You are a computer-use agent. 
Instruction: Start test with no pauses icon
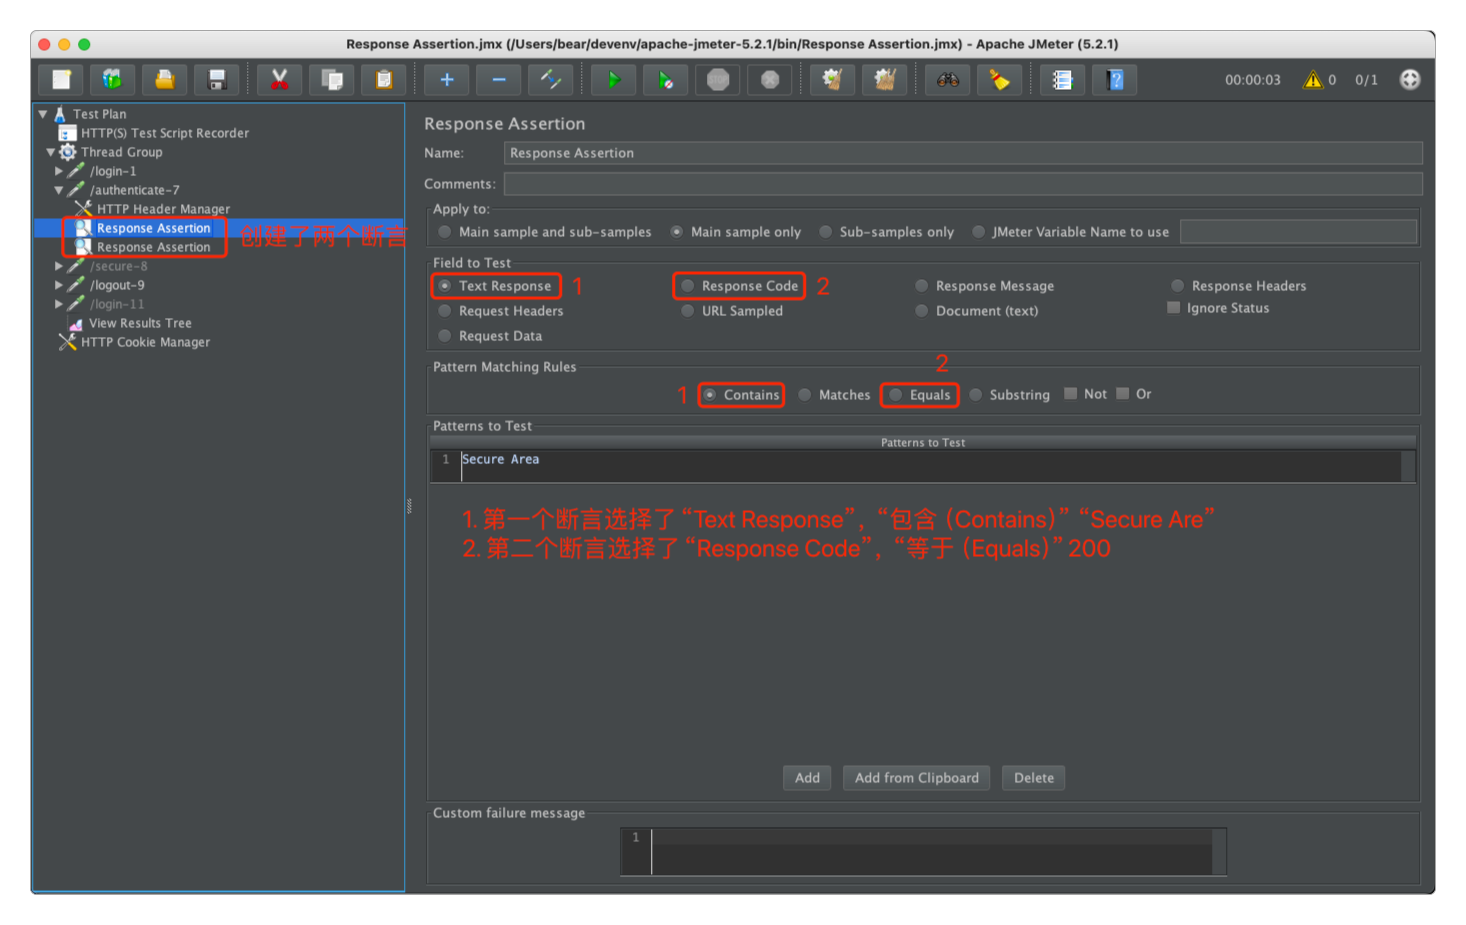(x=665, y=80)
